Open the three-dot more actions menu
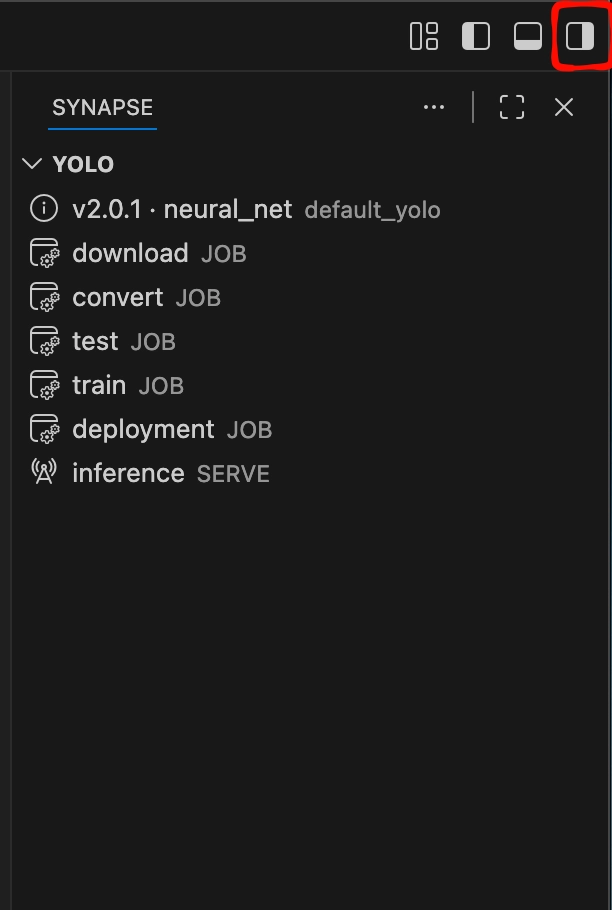 434,107
